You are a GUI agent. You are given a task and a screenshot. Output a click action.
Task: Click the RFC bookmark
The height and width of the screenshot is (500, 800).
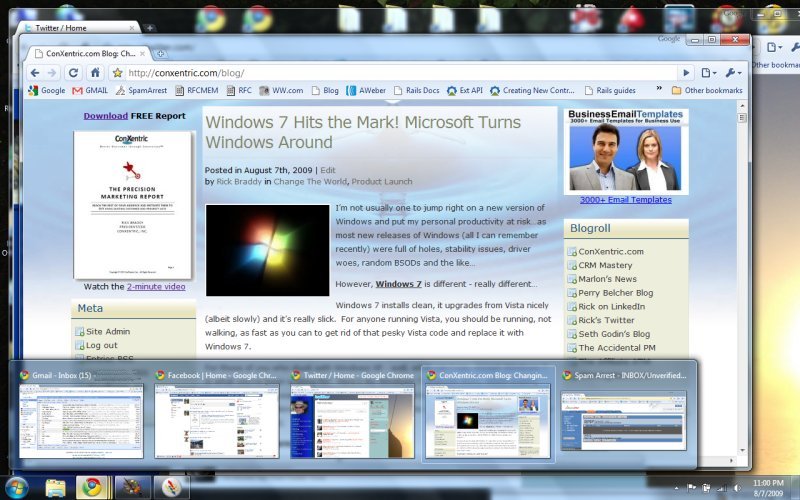(239, 90)
